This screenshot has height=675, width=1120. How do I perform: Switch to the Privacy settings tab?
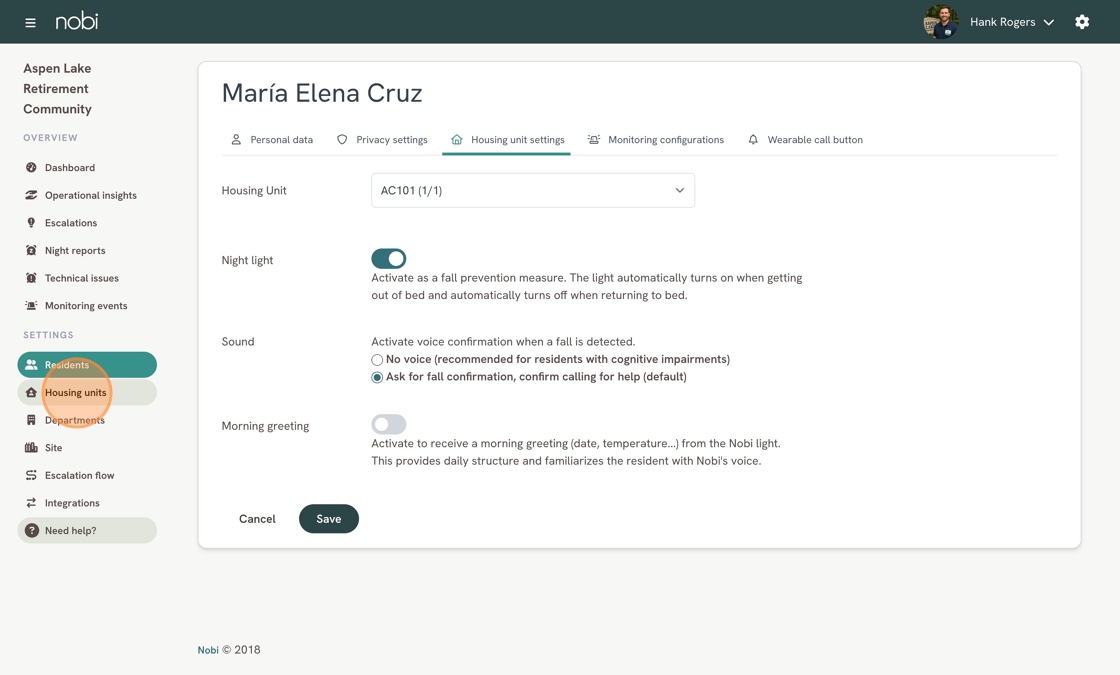tap(382, 140)
